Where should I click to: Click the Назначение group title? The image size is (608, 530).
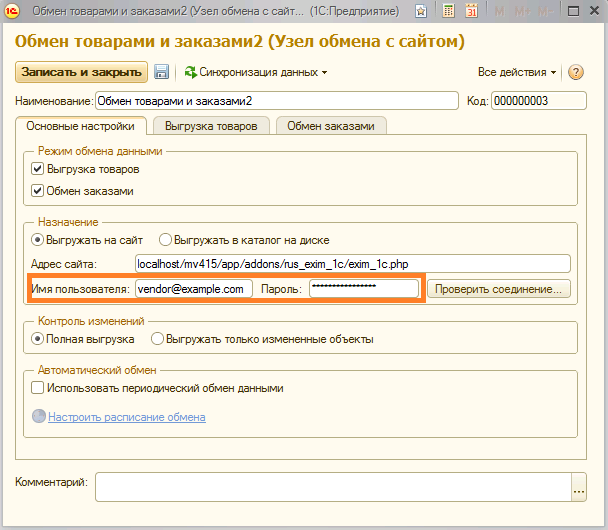click(68, 222)
